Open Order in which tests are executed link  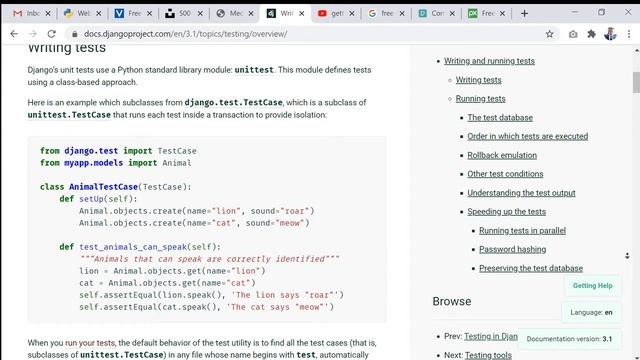pos(528,136)
